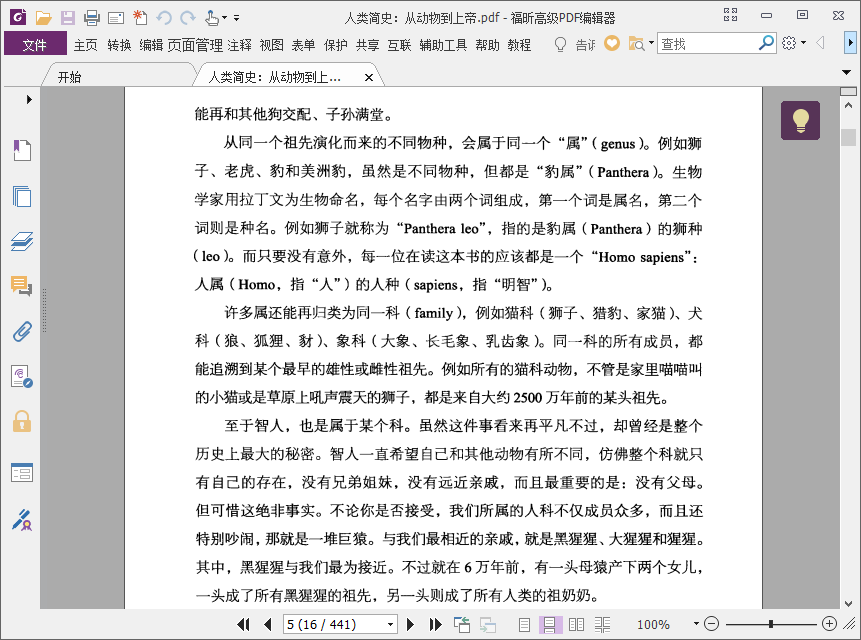Expand the advanced find options dropdown

click(651, 43)
